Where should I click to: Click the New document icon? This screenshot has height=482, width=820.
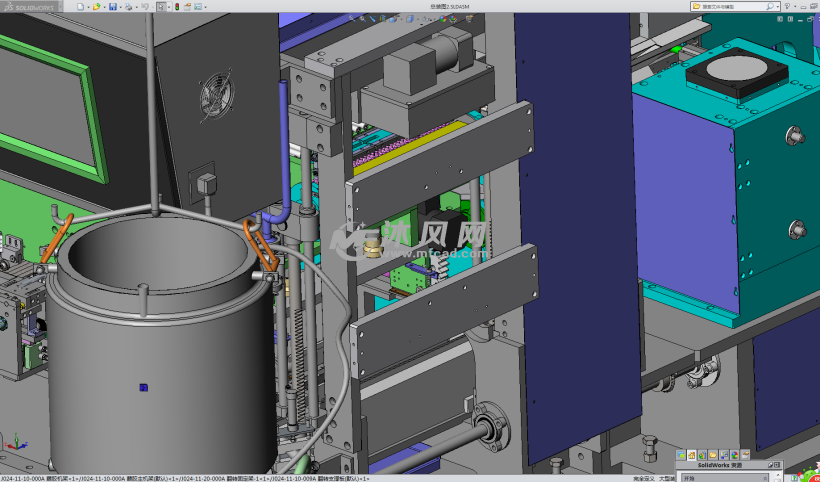pos(81,7)
